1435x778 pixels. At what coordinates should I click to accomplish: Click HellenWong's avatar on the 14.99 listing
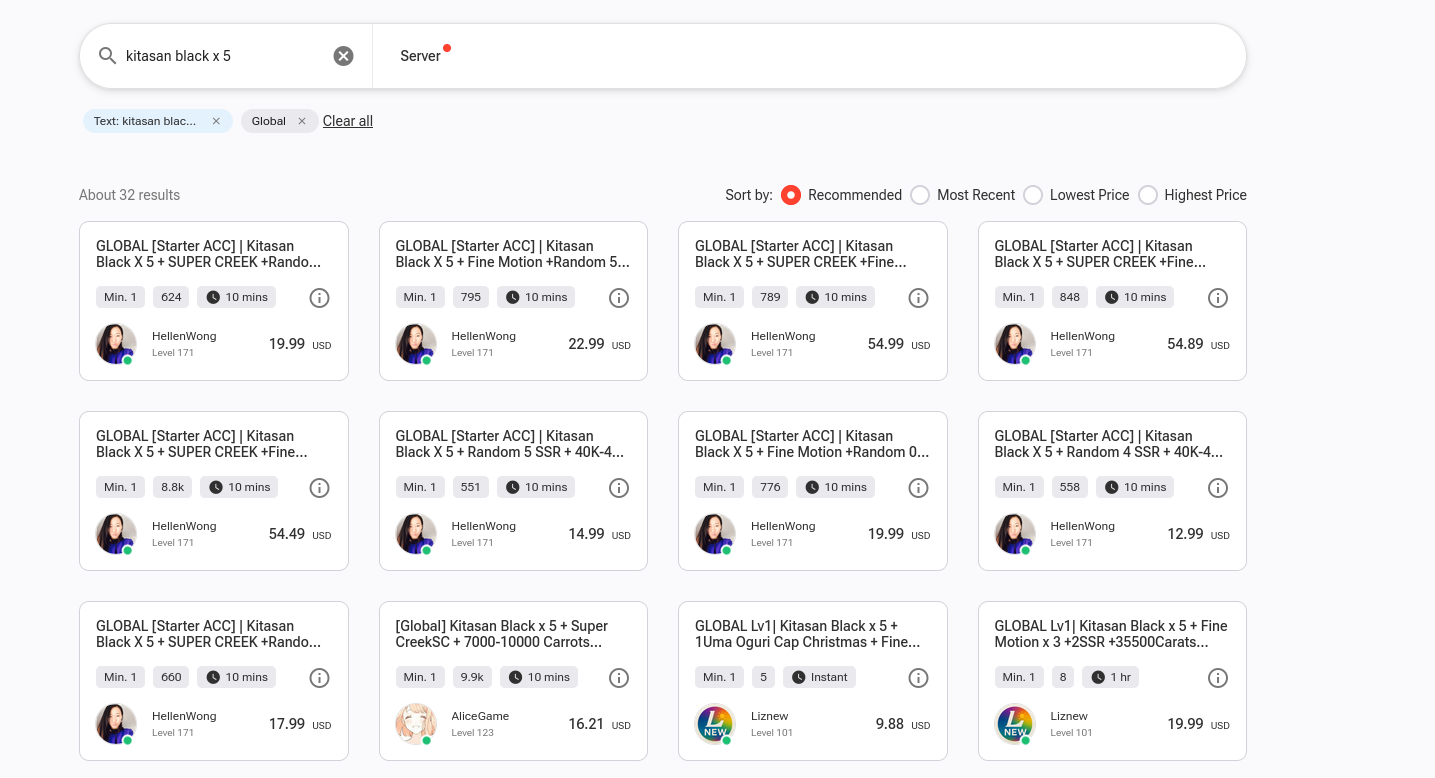coord(416,534)
